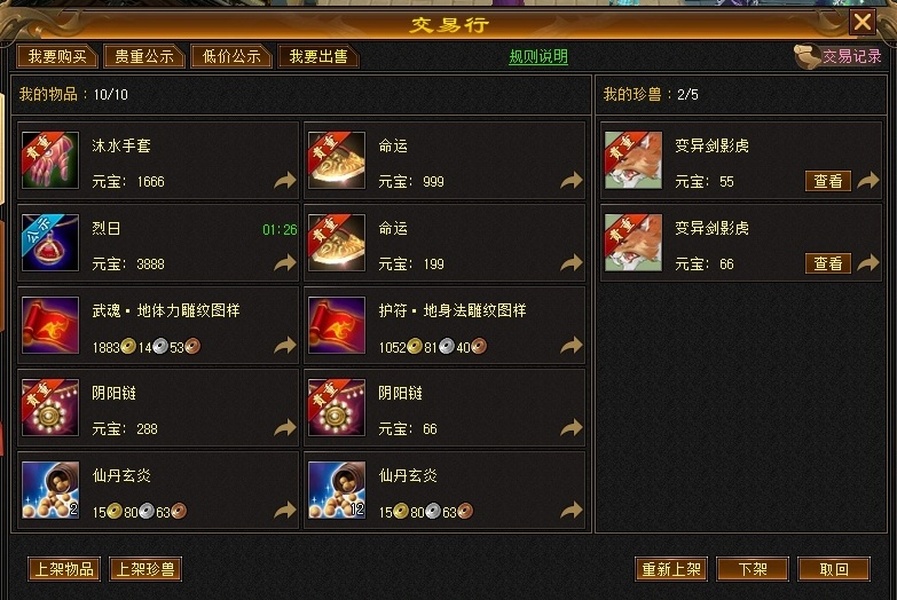Switch to the 我要购买 tab
The image size is (897, 600).
(57, 57)
